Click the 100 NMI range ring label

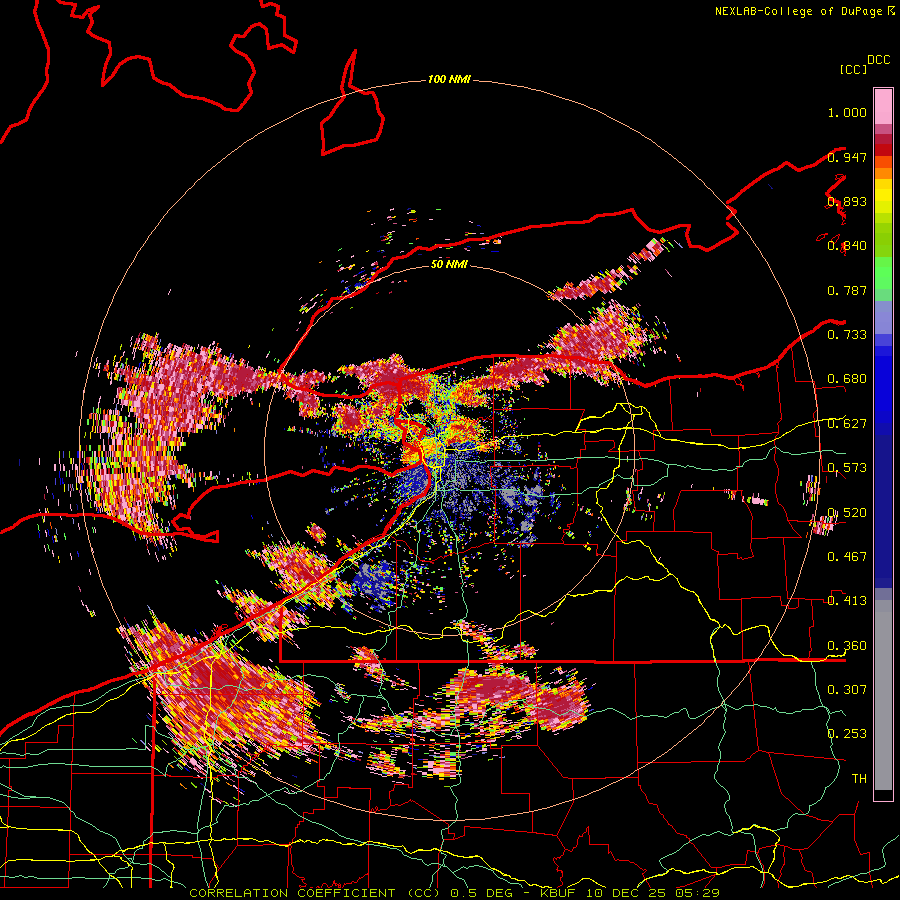pyautogui.click(x=449, y=79)
